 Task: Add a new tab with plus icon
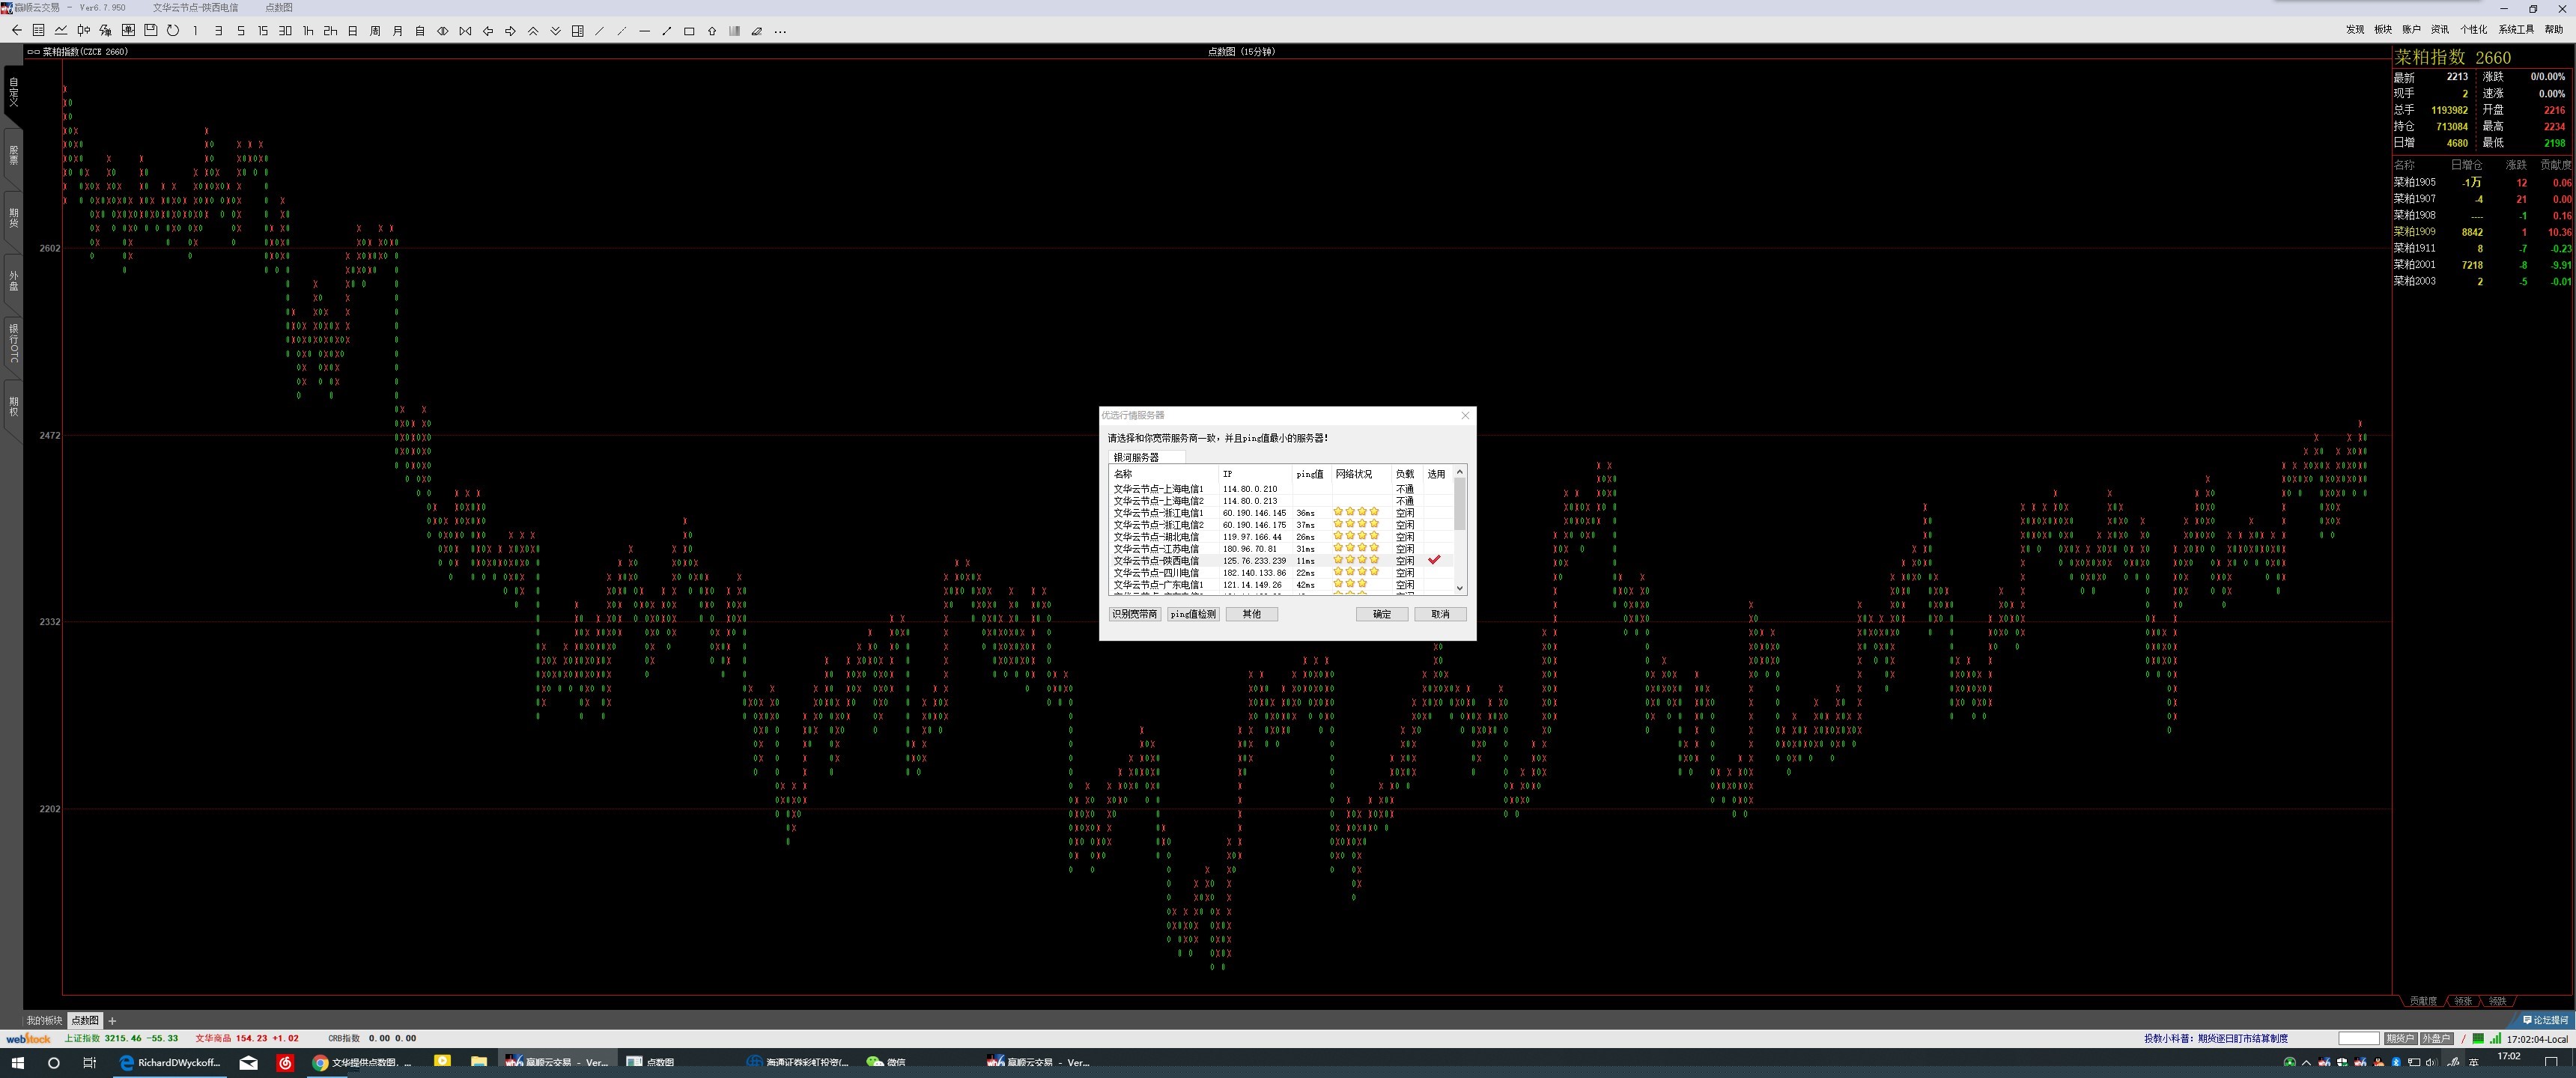pyautogui.click(x=112, y=1021)
